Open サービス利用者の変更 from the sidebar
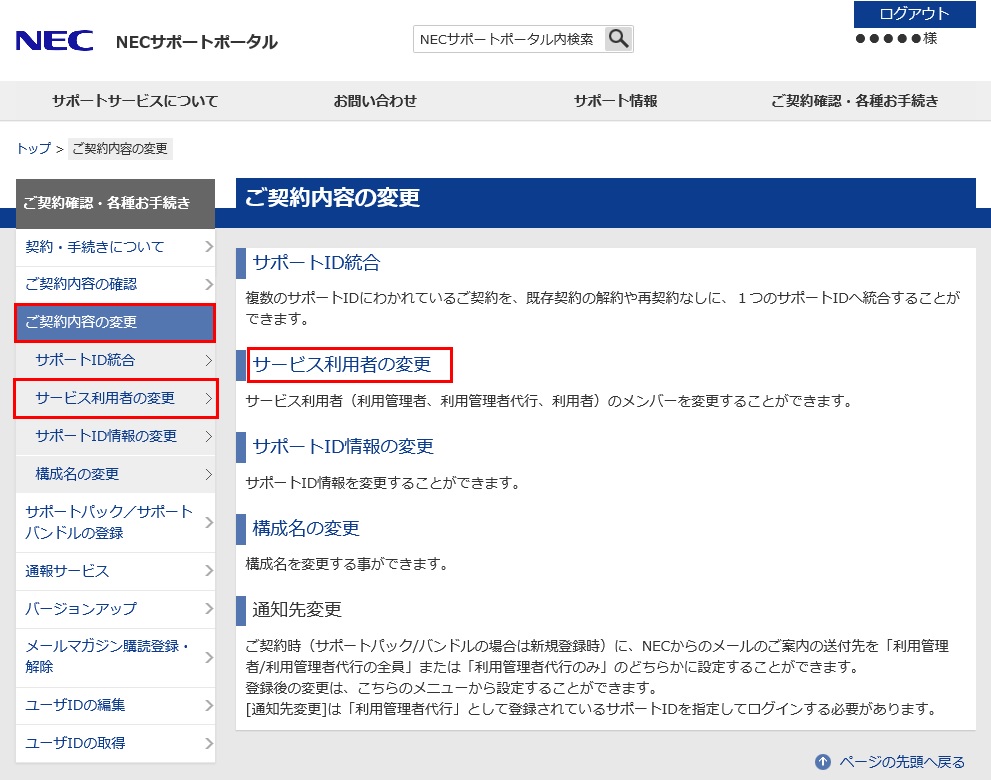Image resolution: width=991 pixels, height=780 pixels. (105, 398)
